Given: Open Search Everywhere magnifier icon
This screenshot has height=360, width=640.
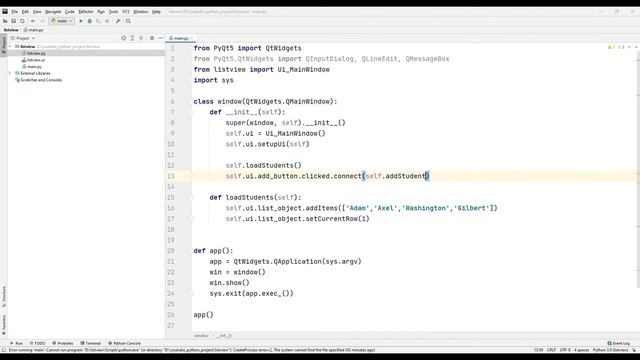Looking at the screenshot, I should (128, 21).
